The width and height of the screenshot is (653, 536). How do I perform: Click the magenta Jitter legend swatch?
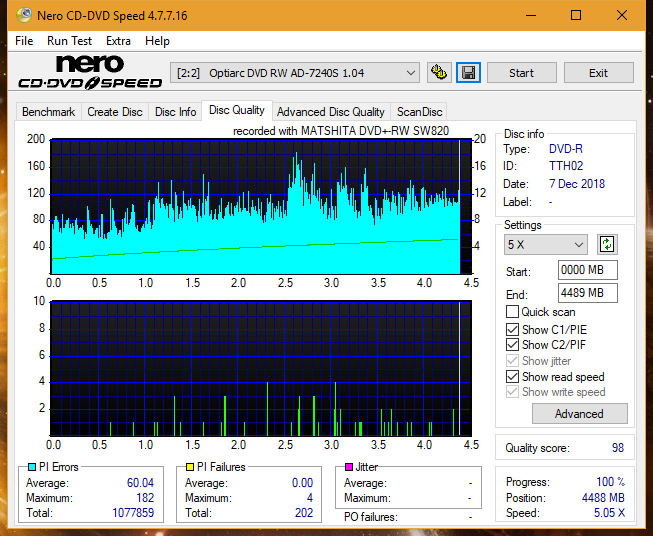coord(349,467)
